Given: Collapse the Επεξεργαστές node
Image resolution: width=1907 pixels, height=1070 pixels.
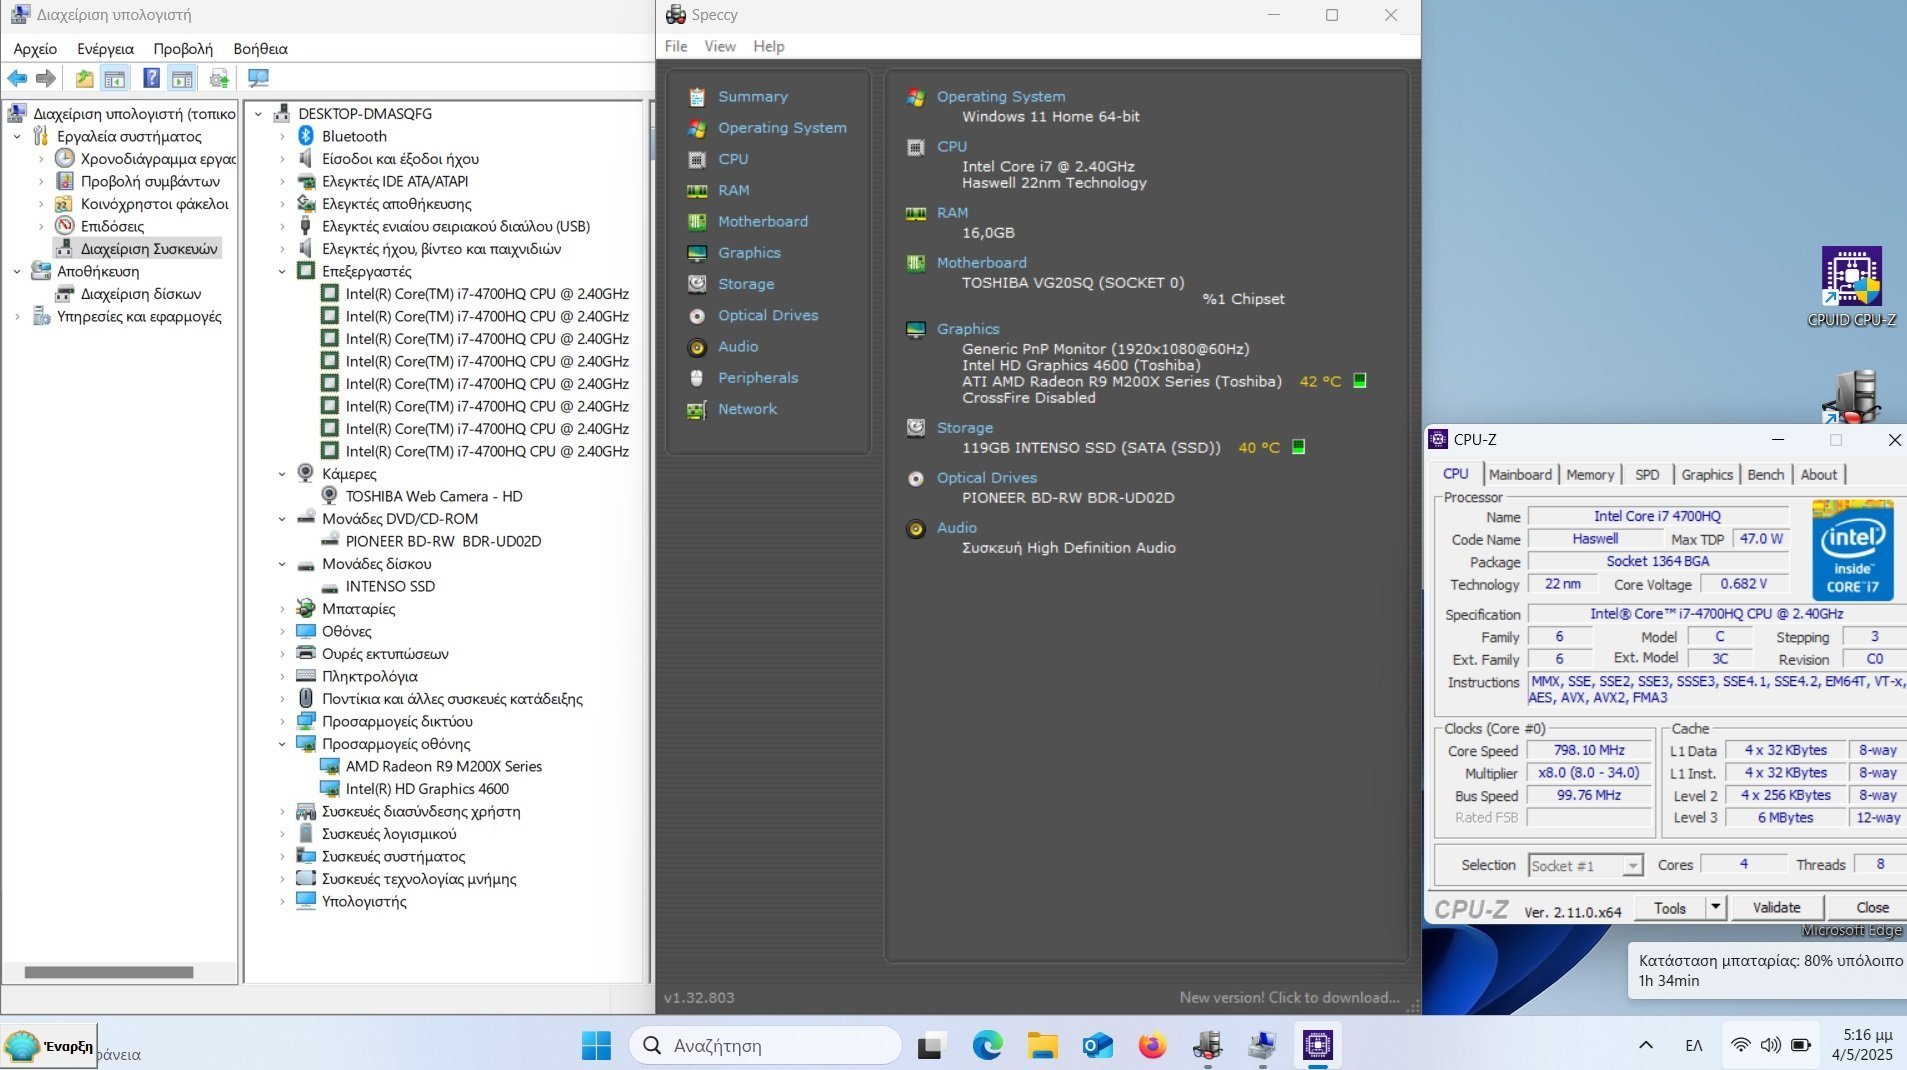Looking at the screenshot, I should point(282,272).
